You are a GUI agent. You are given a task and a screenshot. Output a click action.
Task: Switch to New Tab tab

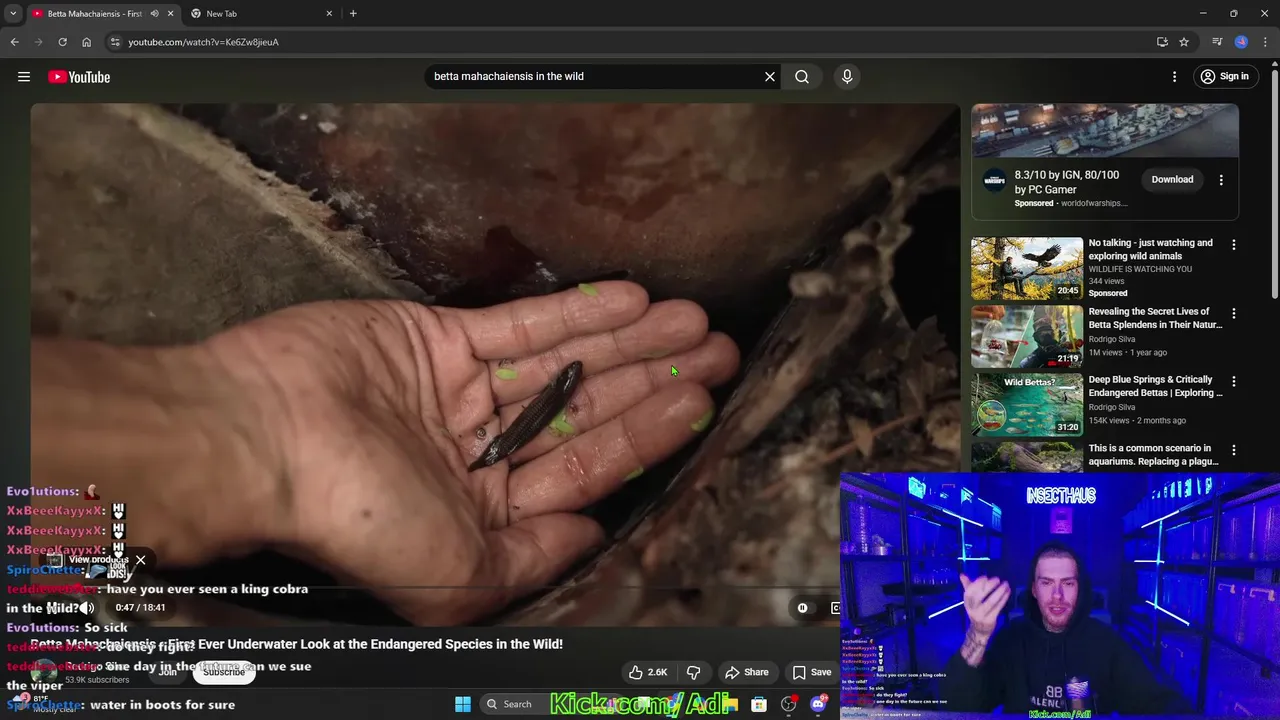click(260, 13)
